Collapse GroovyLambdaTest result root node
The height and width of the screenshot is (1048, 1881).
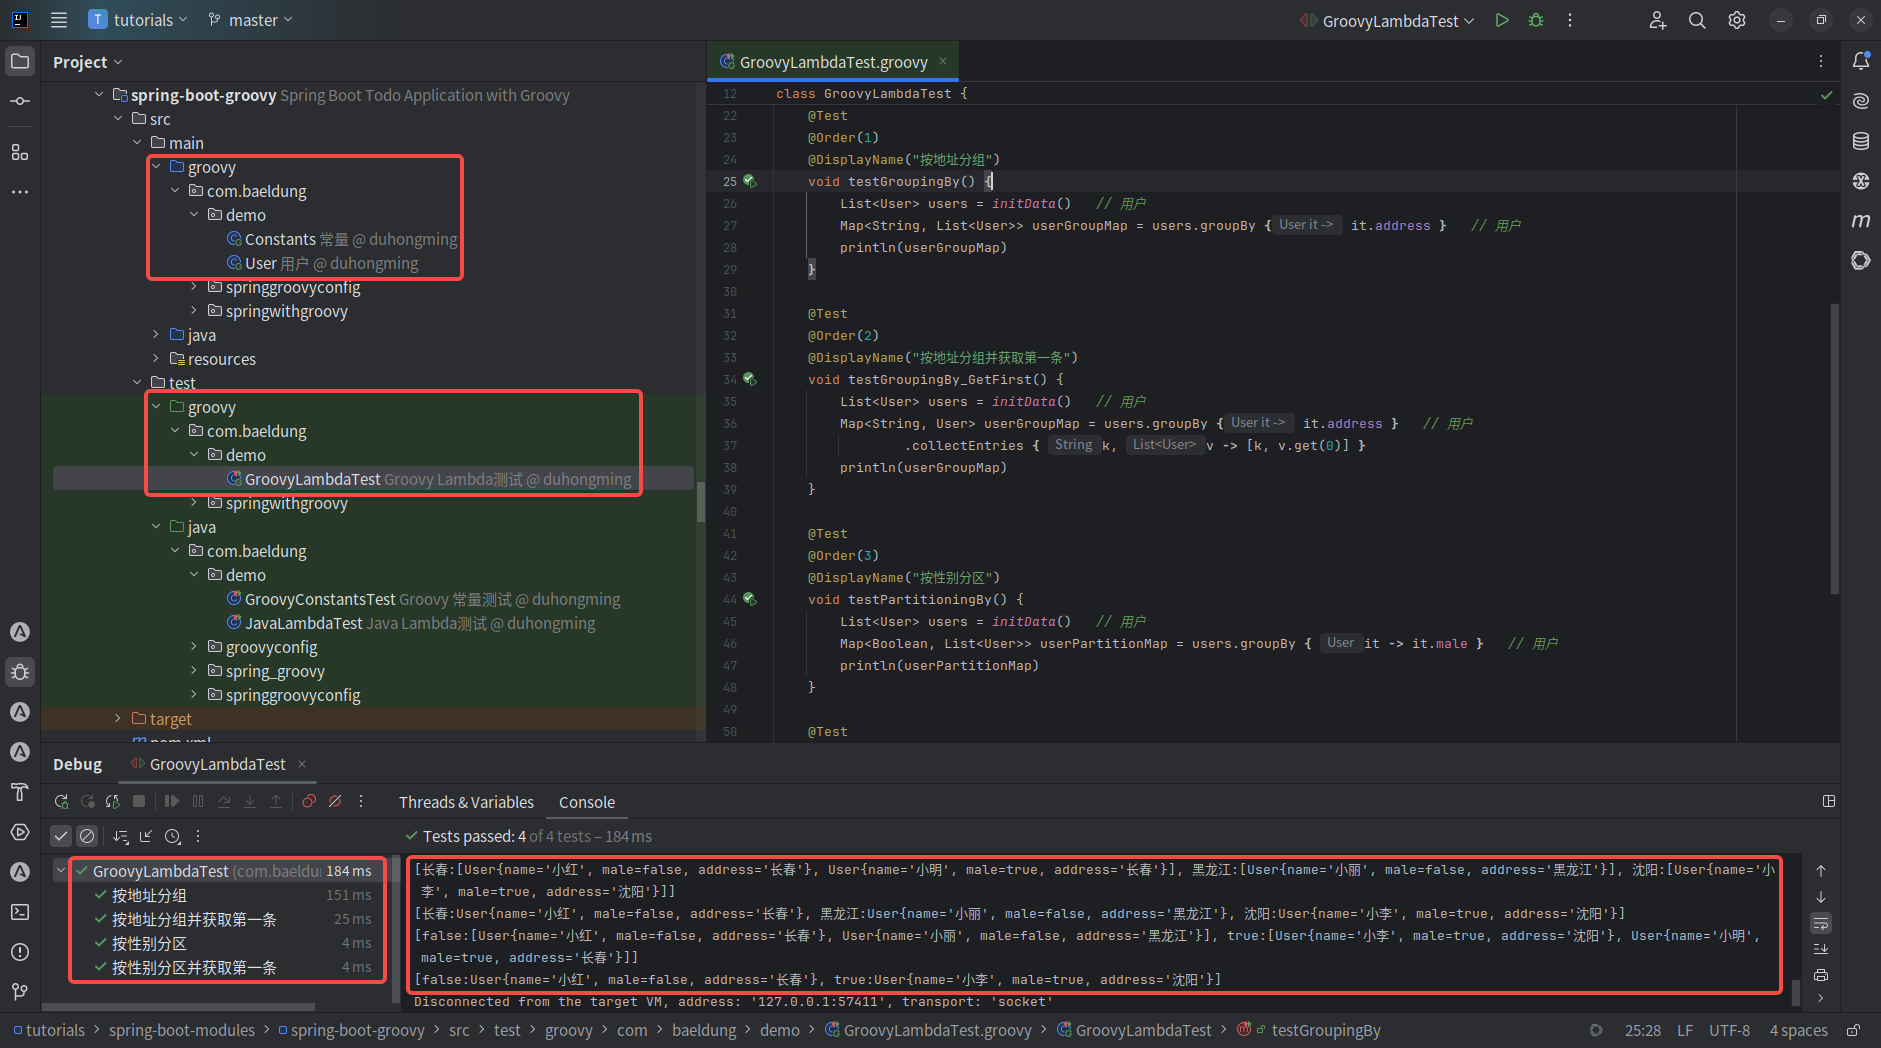point(61,871)
